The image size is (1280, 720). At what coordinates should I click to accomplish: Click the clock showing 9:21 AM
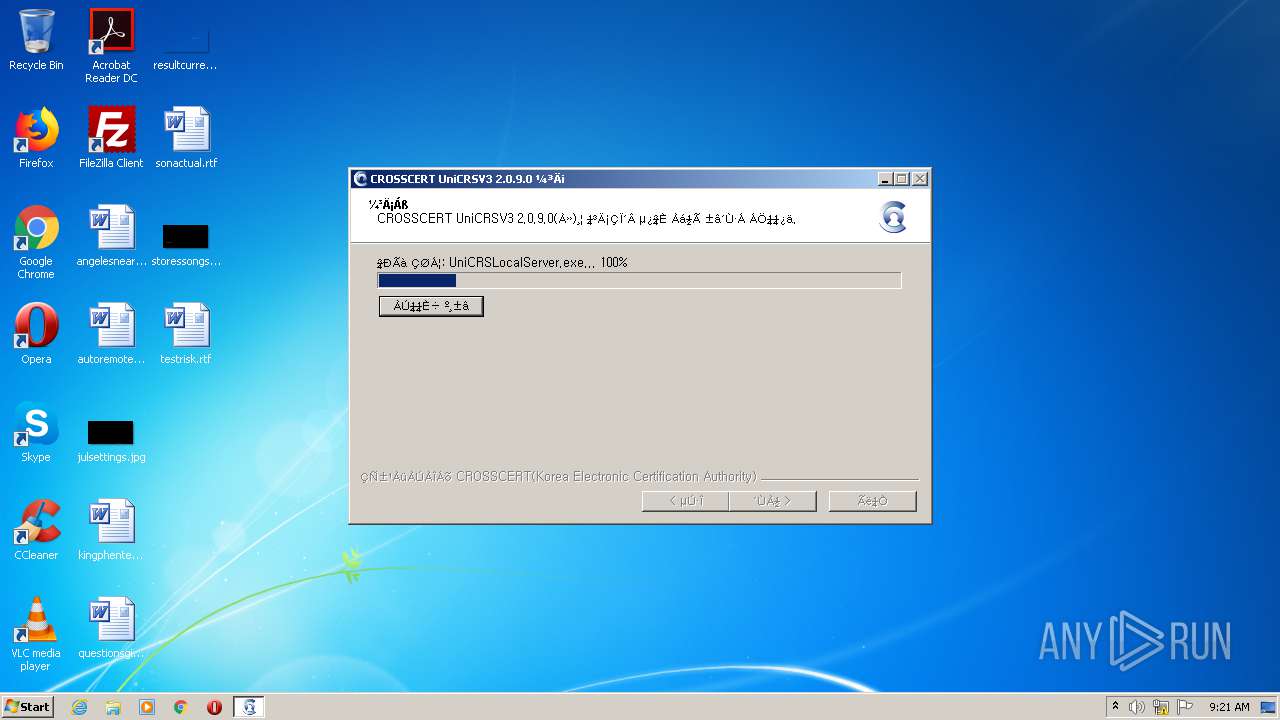pos(1229,707)
